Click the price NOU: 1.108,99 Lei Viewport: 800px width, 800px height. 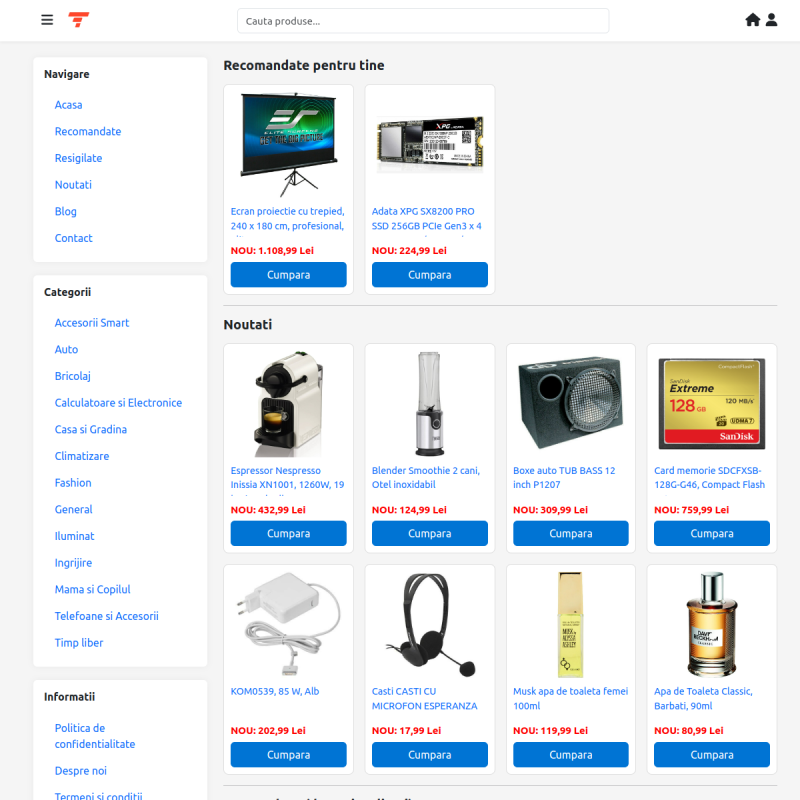tap(272, 251)
